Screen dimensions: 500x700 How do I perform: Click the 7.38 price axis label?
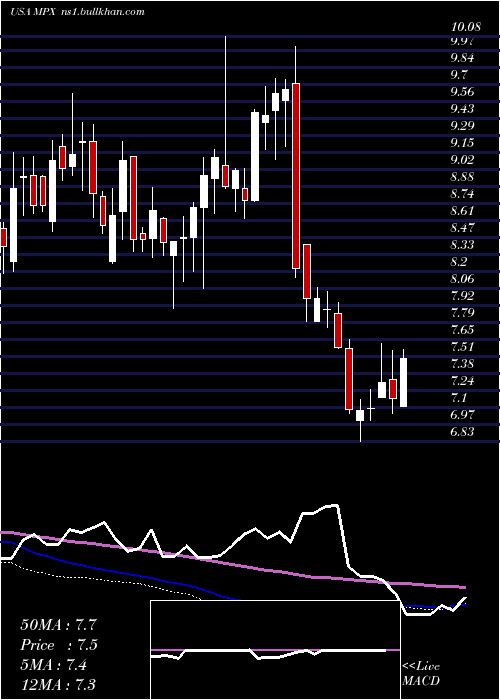pos(464,364)
